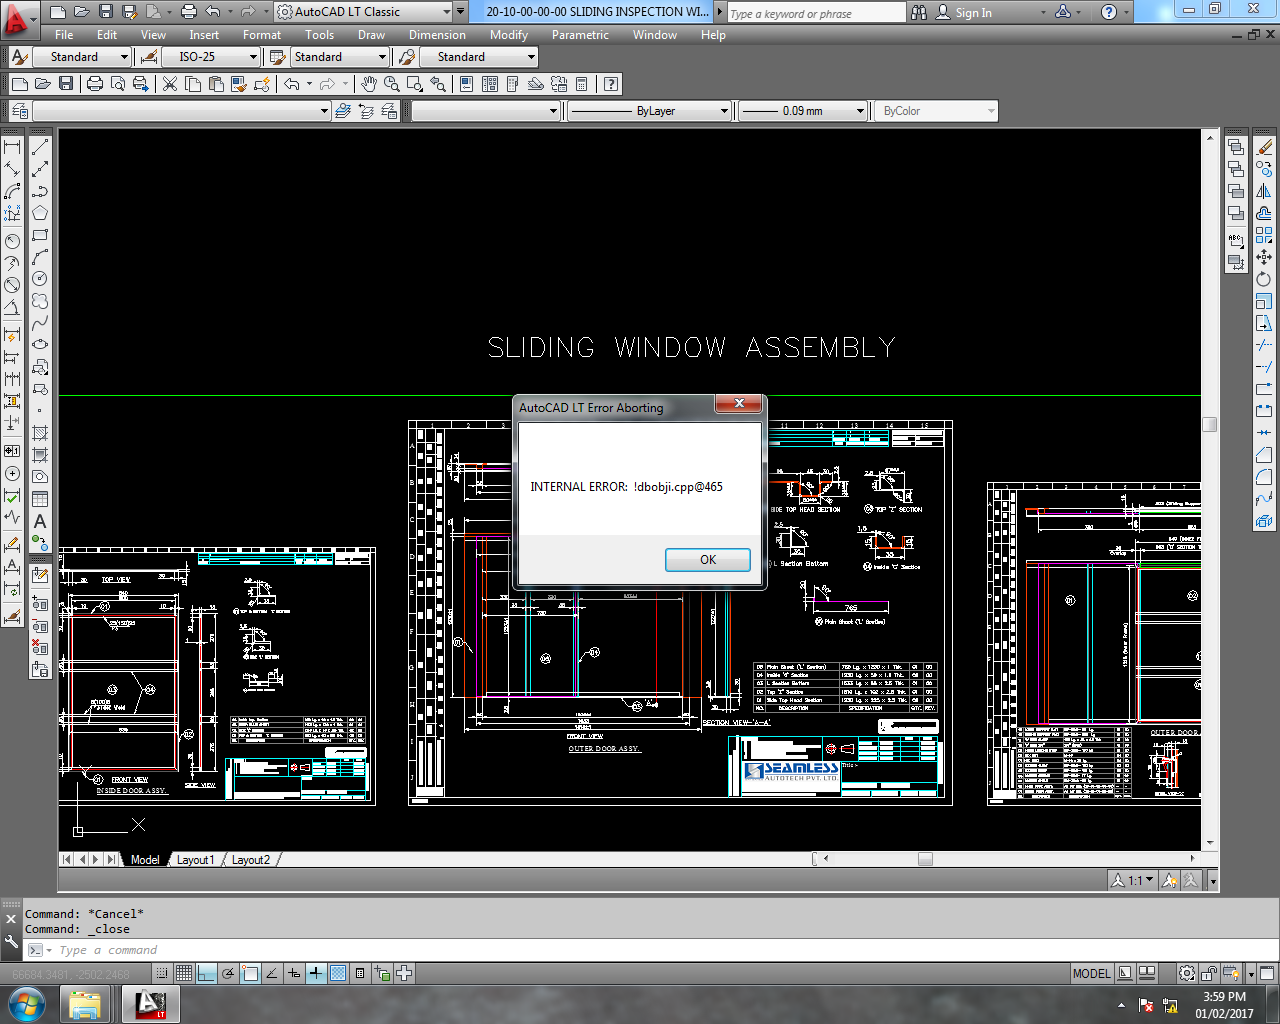Select the Circle draw tool
1280x1024 pixels.
pyautogui.click(x=40, y=279)
